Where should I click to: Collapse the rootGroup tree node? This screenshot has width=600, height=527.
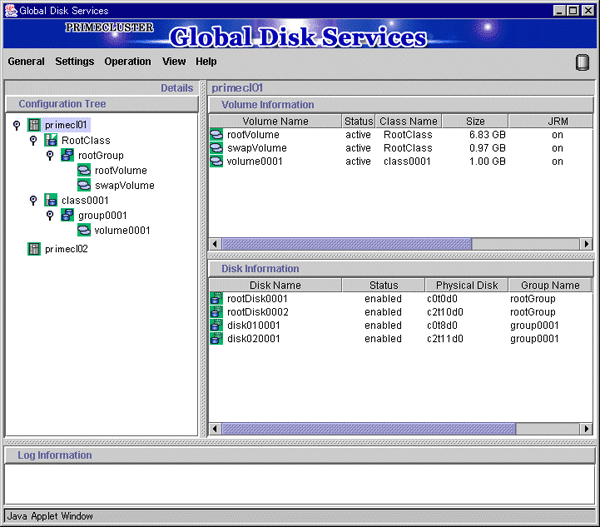coord(50,155)
